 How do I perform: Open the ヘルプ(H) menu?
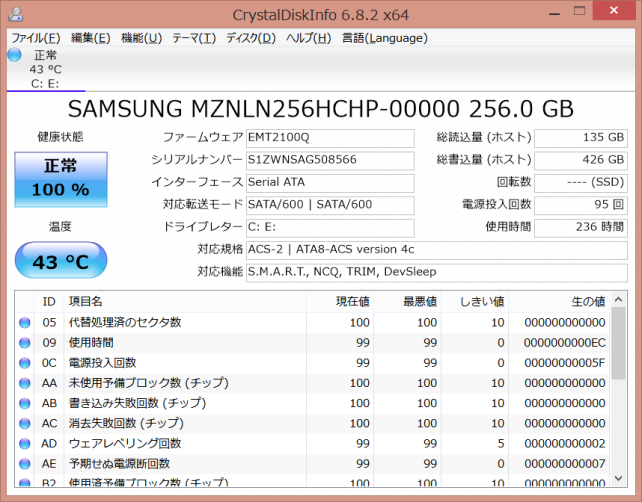point(309,38)
